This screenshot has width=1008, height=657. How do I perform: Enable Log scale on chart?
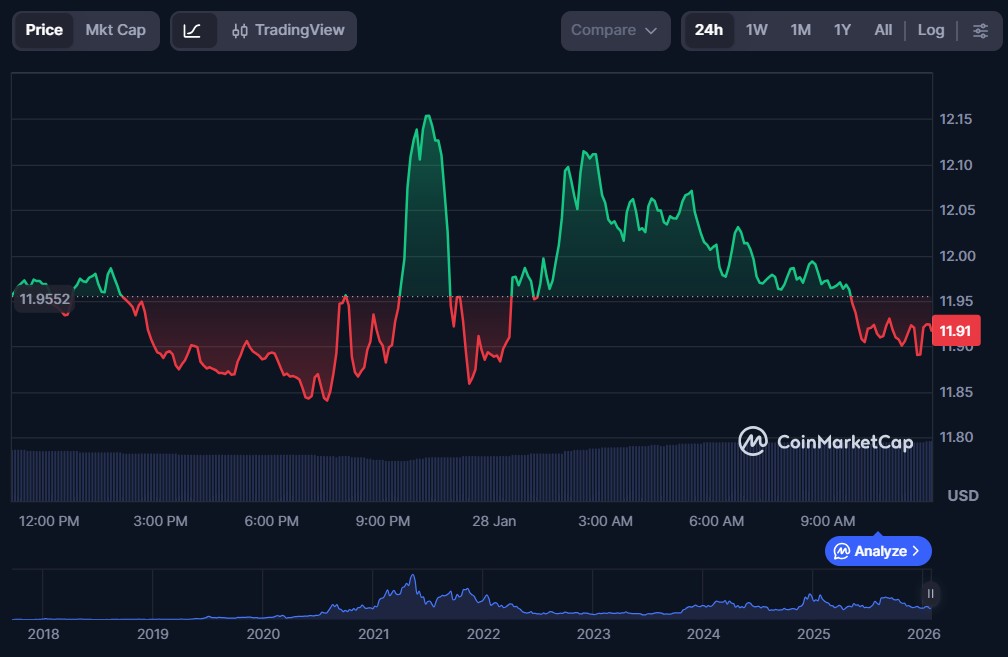930,30
